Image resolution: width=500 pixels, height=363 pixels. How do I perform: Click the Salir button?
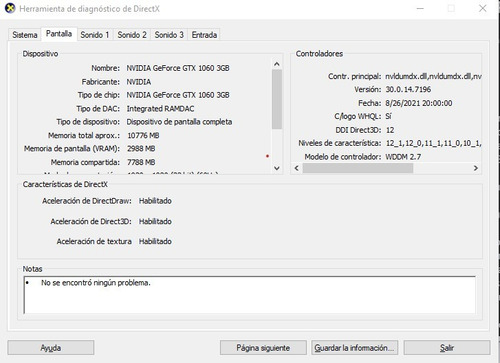[x=447, y=348]
